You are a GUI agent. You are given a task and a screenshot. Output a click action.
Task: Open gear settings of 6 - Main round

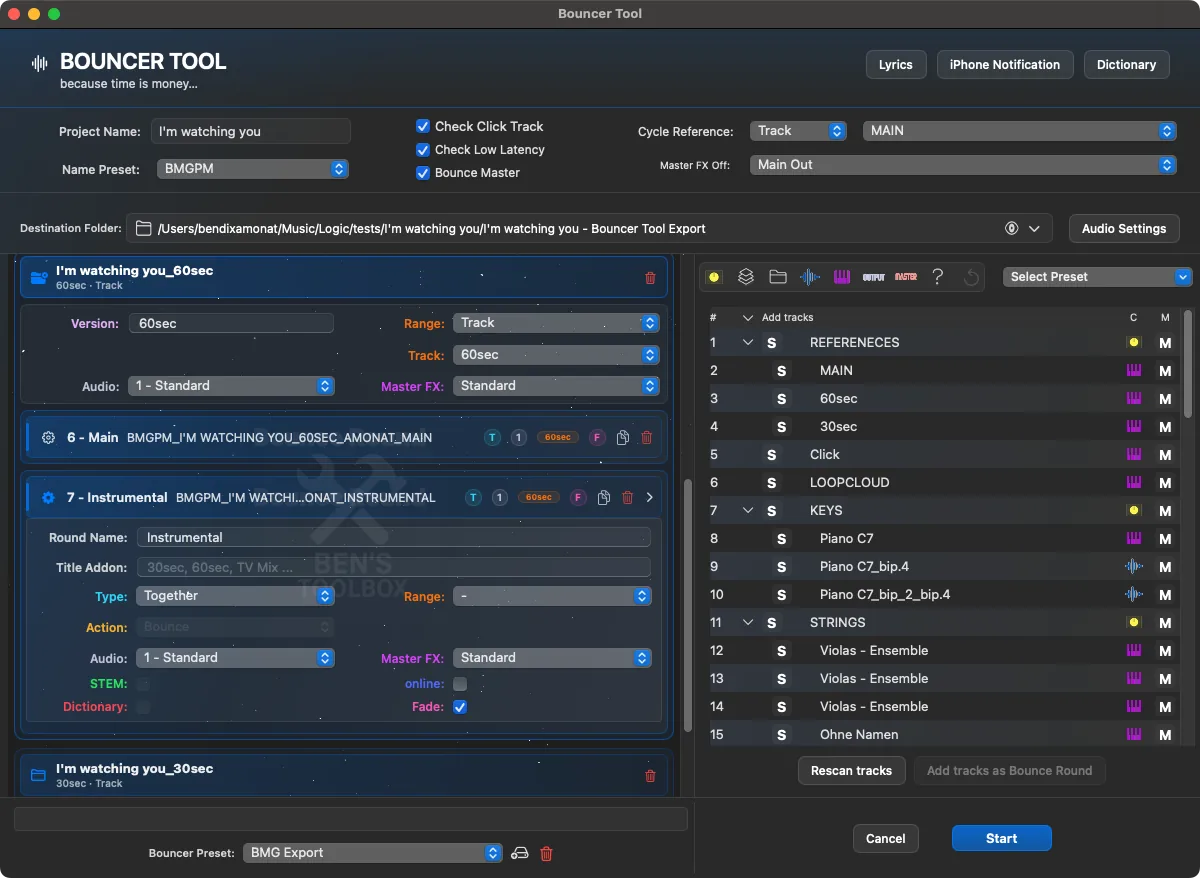tap(48, 438)
